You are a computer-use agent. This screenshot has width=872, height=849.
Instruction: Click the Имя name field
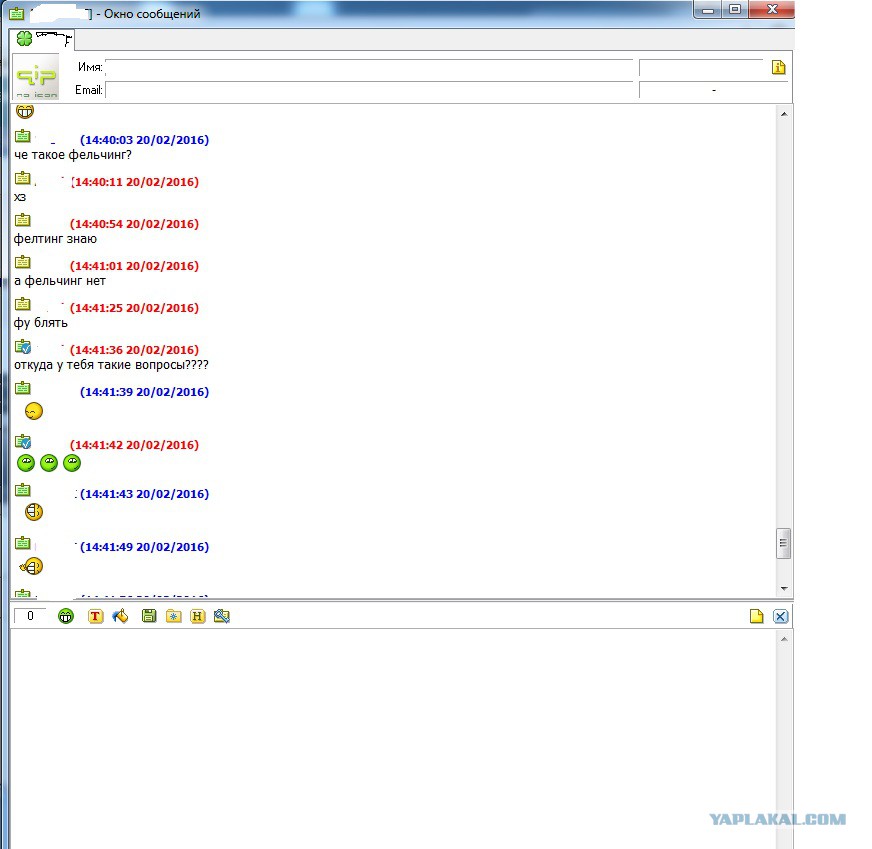(x=369, y=67)
